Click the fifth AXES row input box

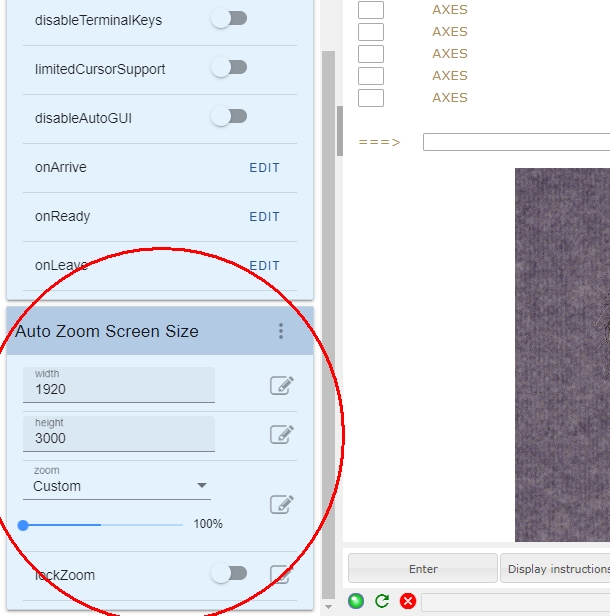point(371,98)
